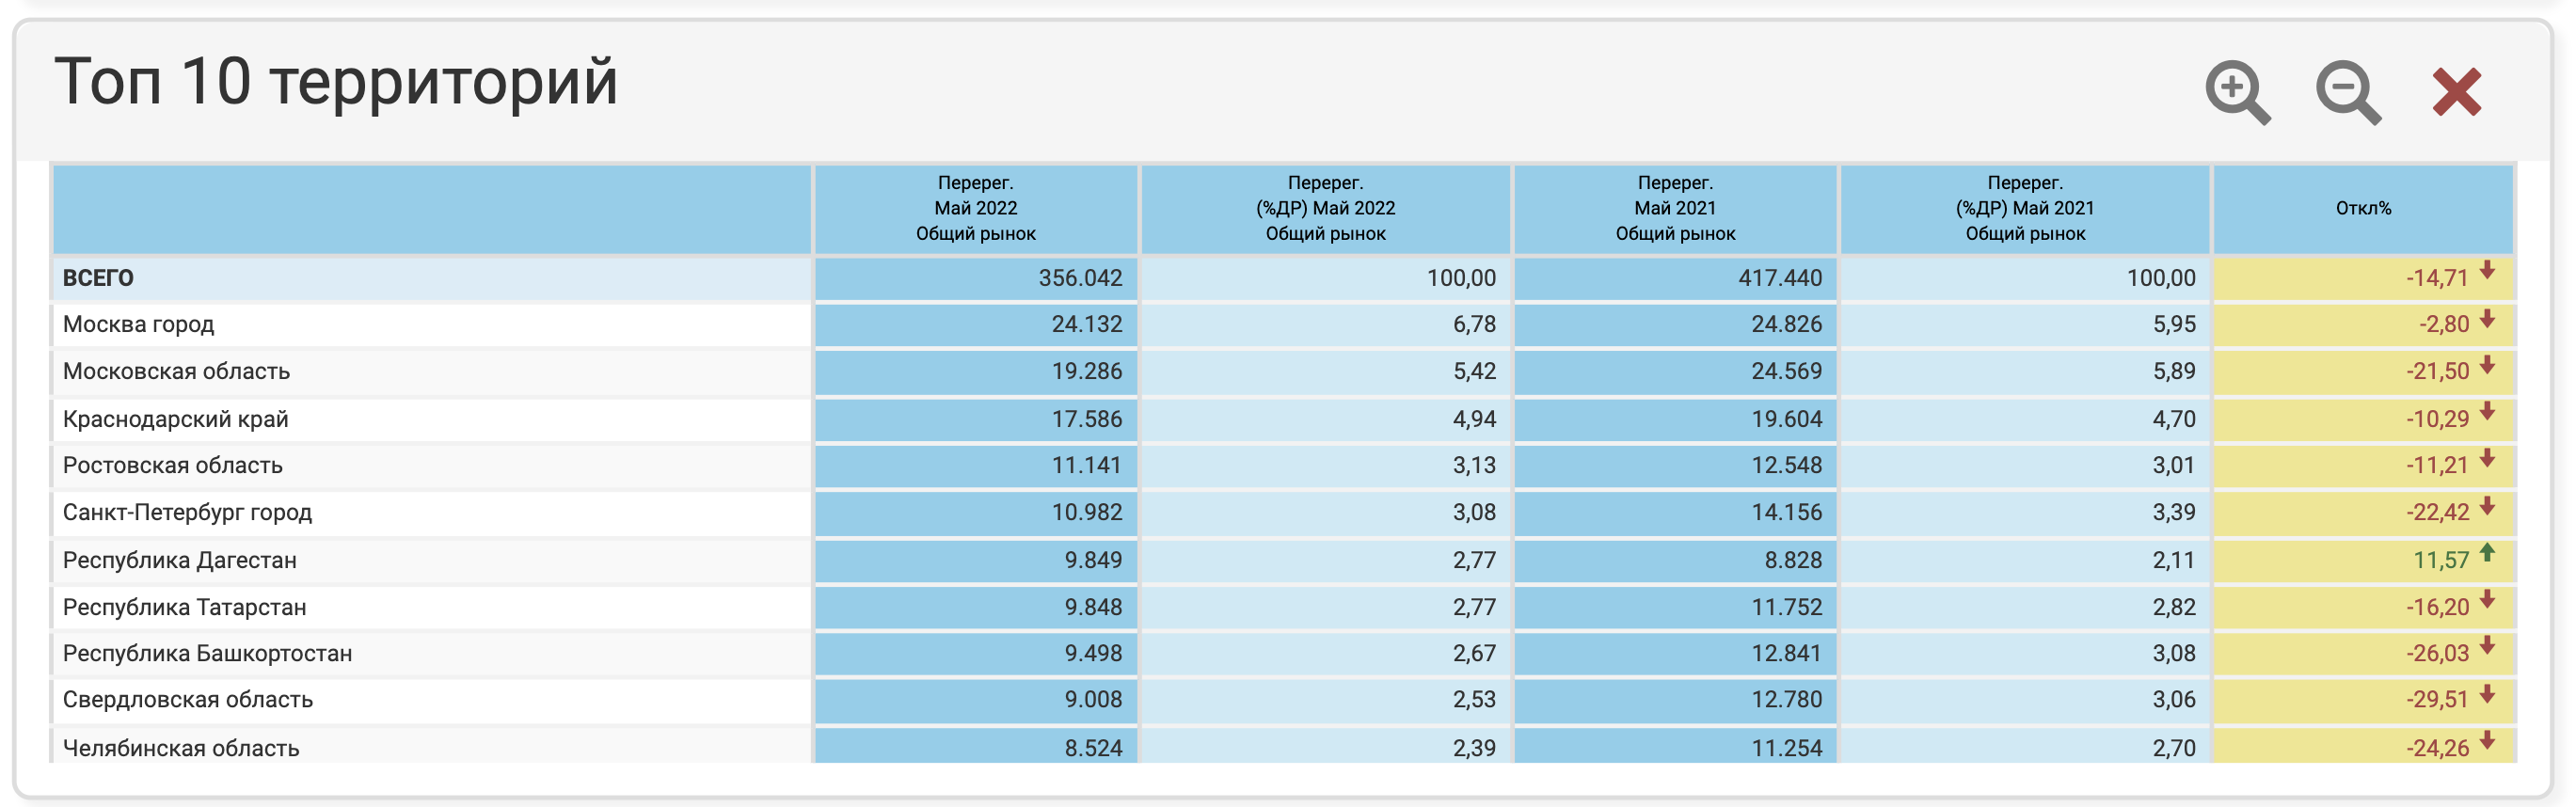Click the red down arrow for Москва город
Viewport: 2576px width, 807px height.
point(2487,319)
